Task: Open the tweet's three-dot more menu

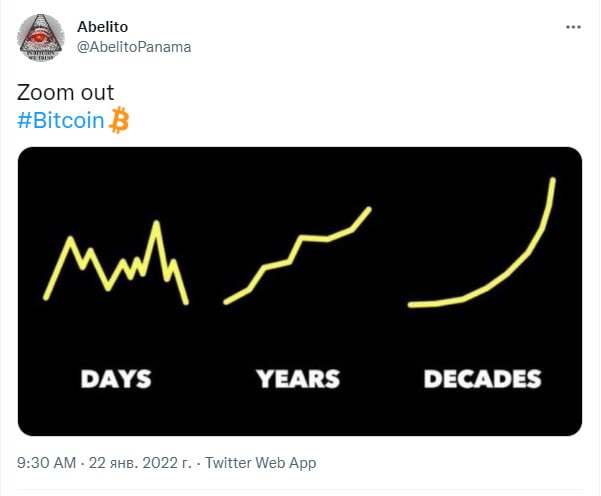Action: [x=572, y=27]
